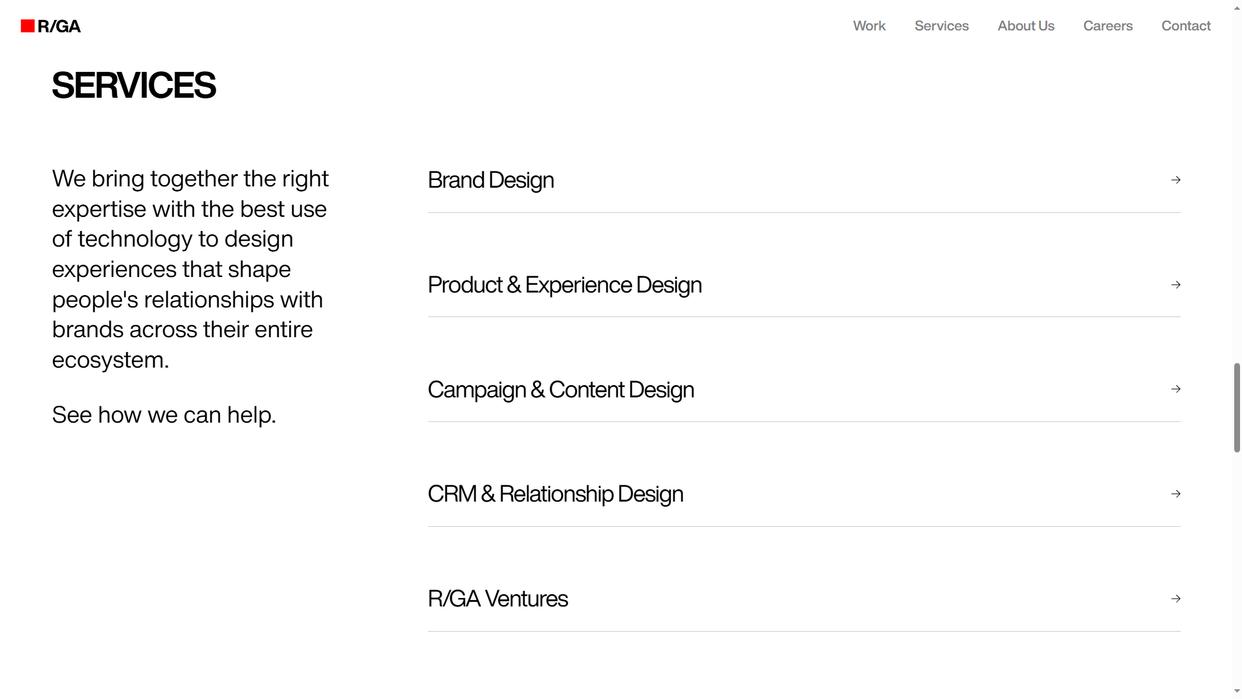
Task: Open the Work nav menu item
Action: point(869,26)
